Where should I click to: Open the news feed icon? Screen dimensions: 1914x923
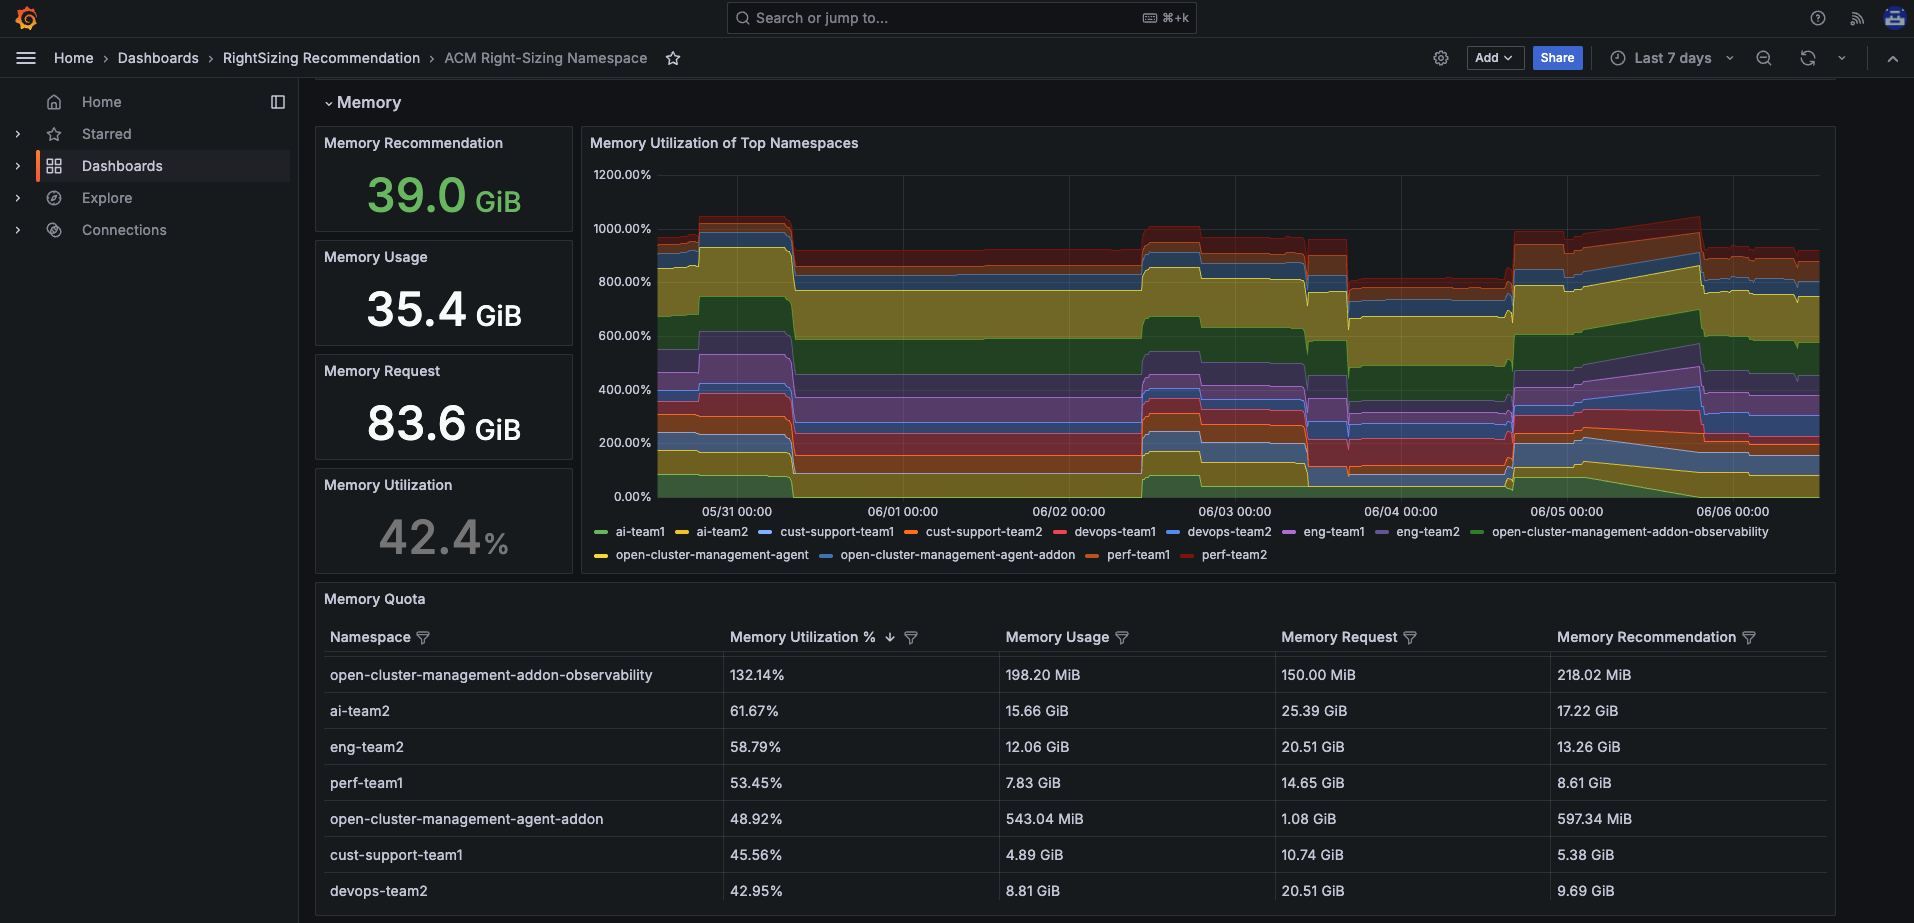tap(1856, 18)
